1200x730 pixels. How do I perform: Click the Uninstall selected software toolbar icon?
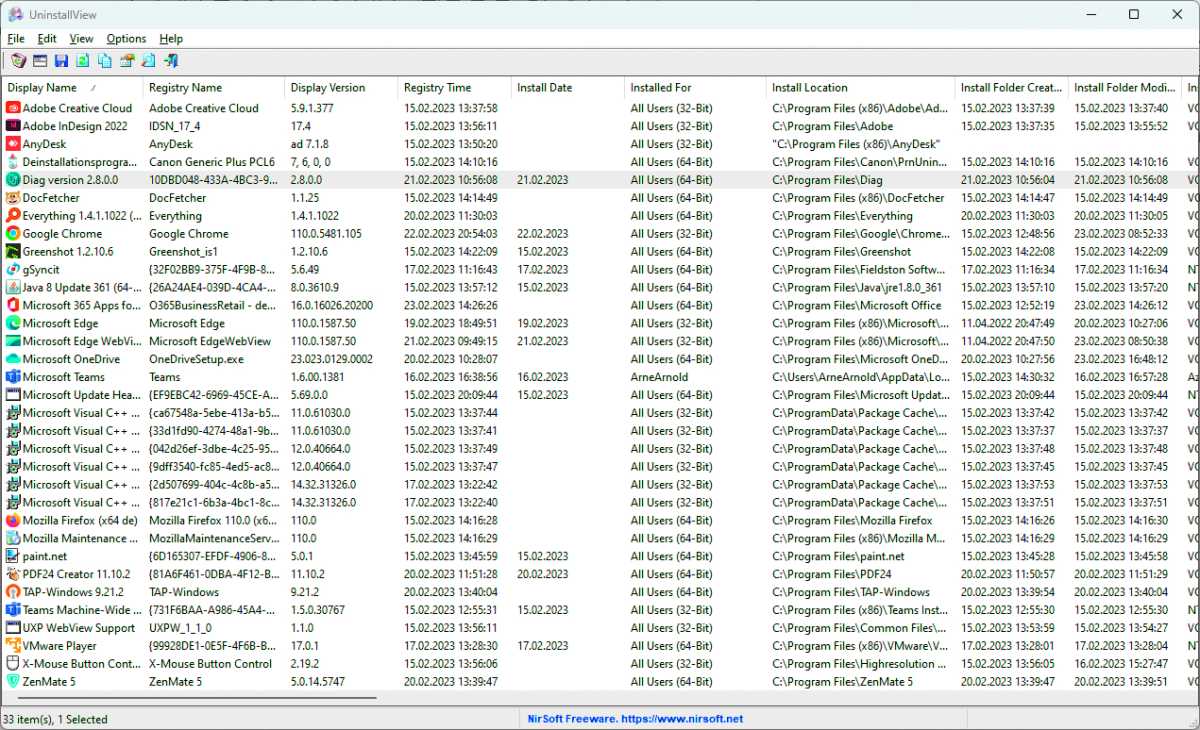pos(18,61)
